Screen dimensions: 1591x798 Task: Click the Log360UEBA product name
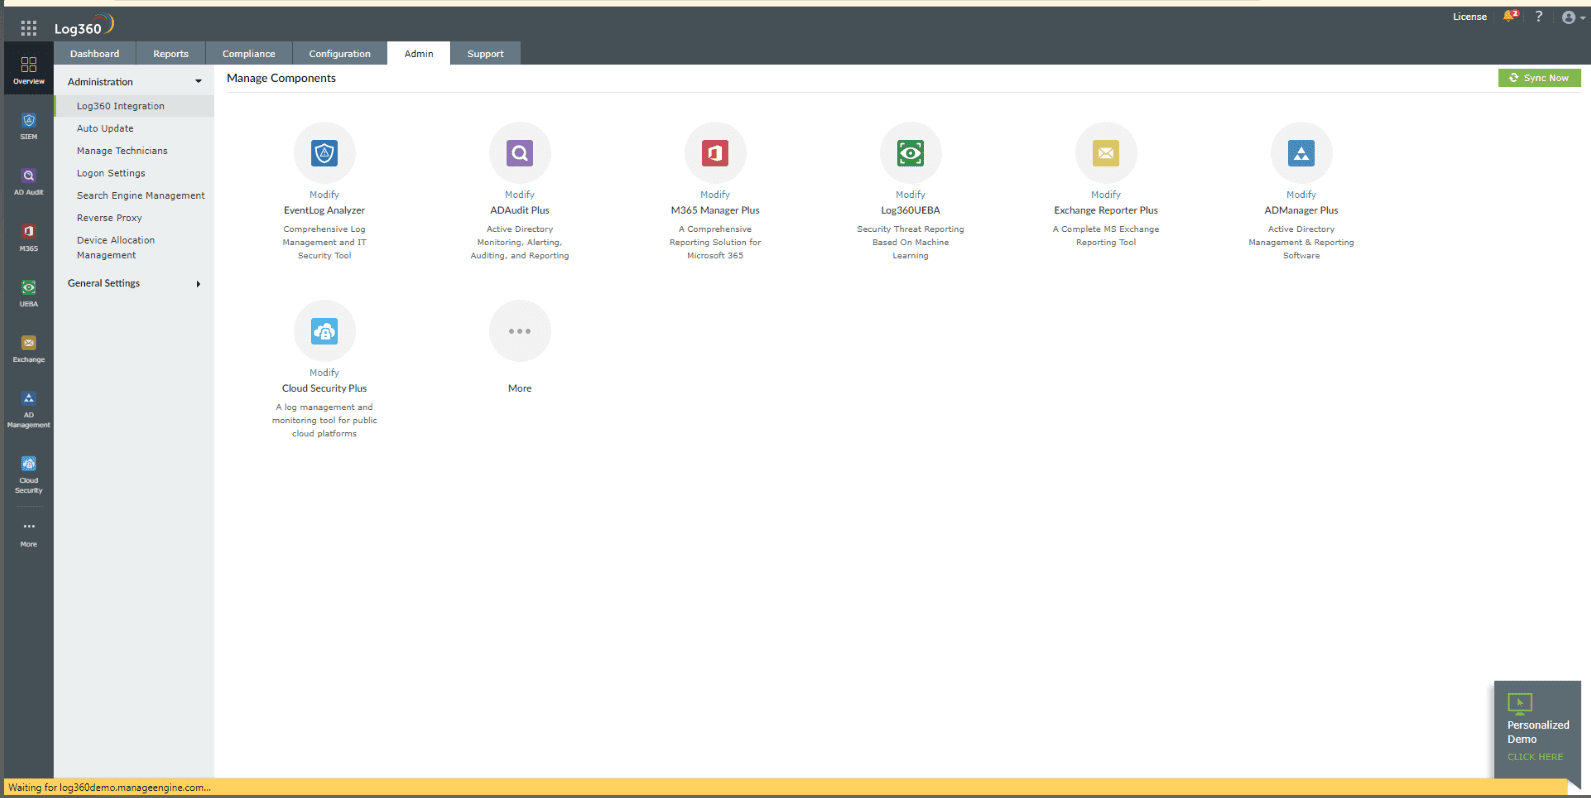click(911, 211)
